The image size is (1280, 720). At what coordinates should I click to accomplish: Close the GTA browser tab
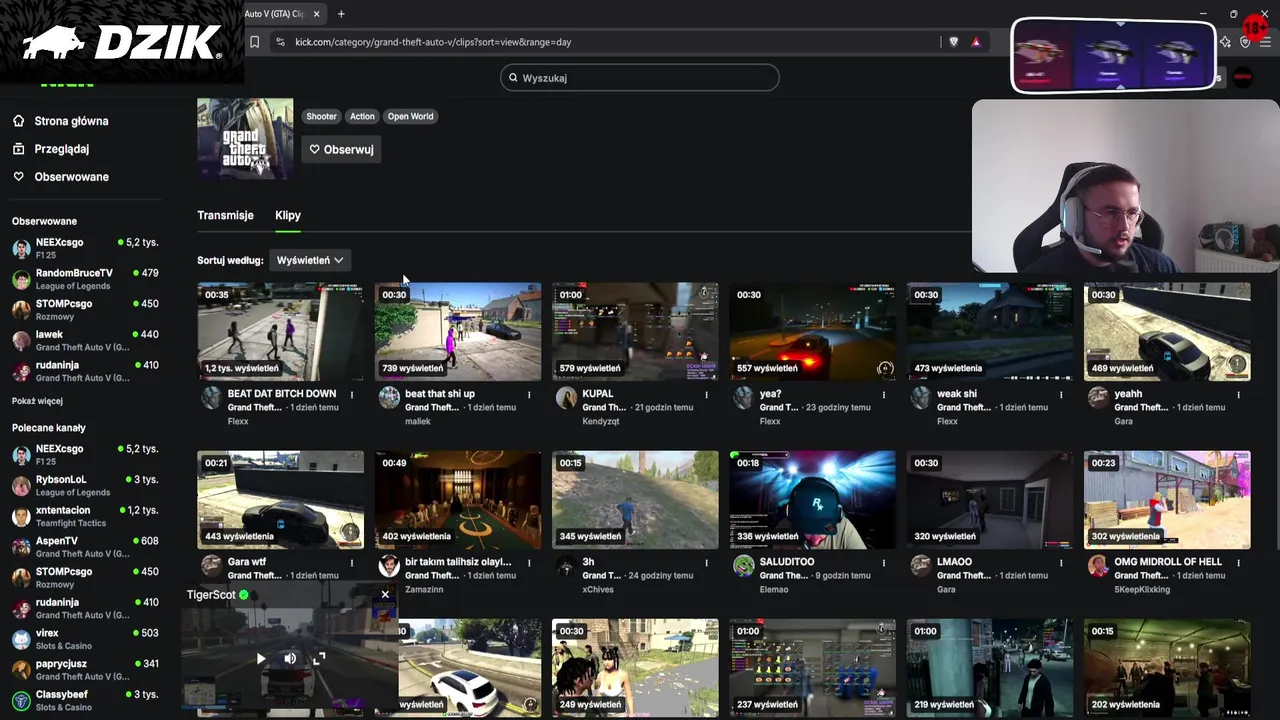pyautogui.click(x=317, y=14)
